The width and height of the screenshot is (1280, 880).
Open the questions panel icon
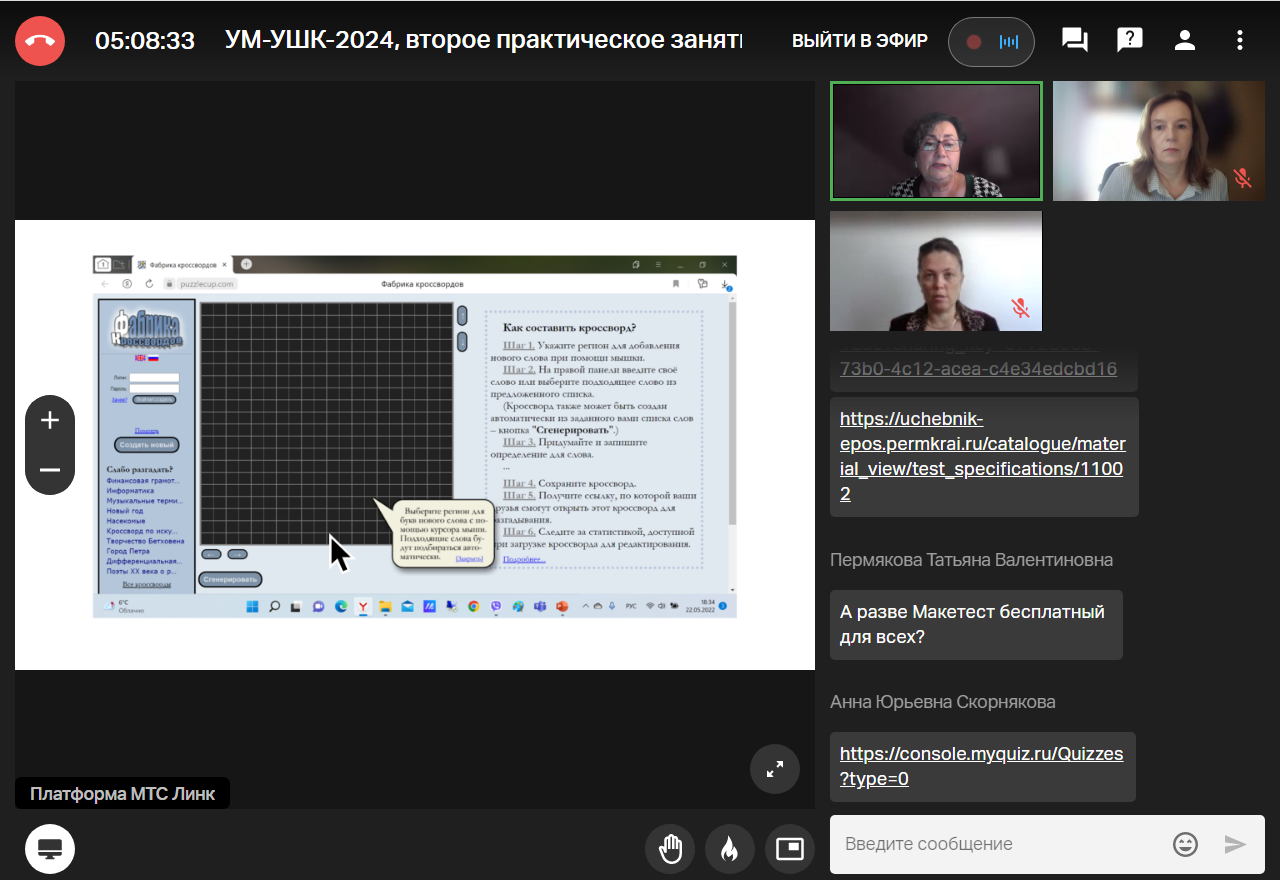tap(1130, 41)
